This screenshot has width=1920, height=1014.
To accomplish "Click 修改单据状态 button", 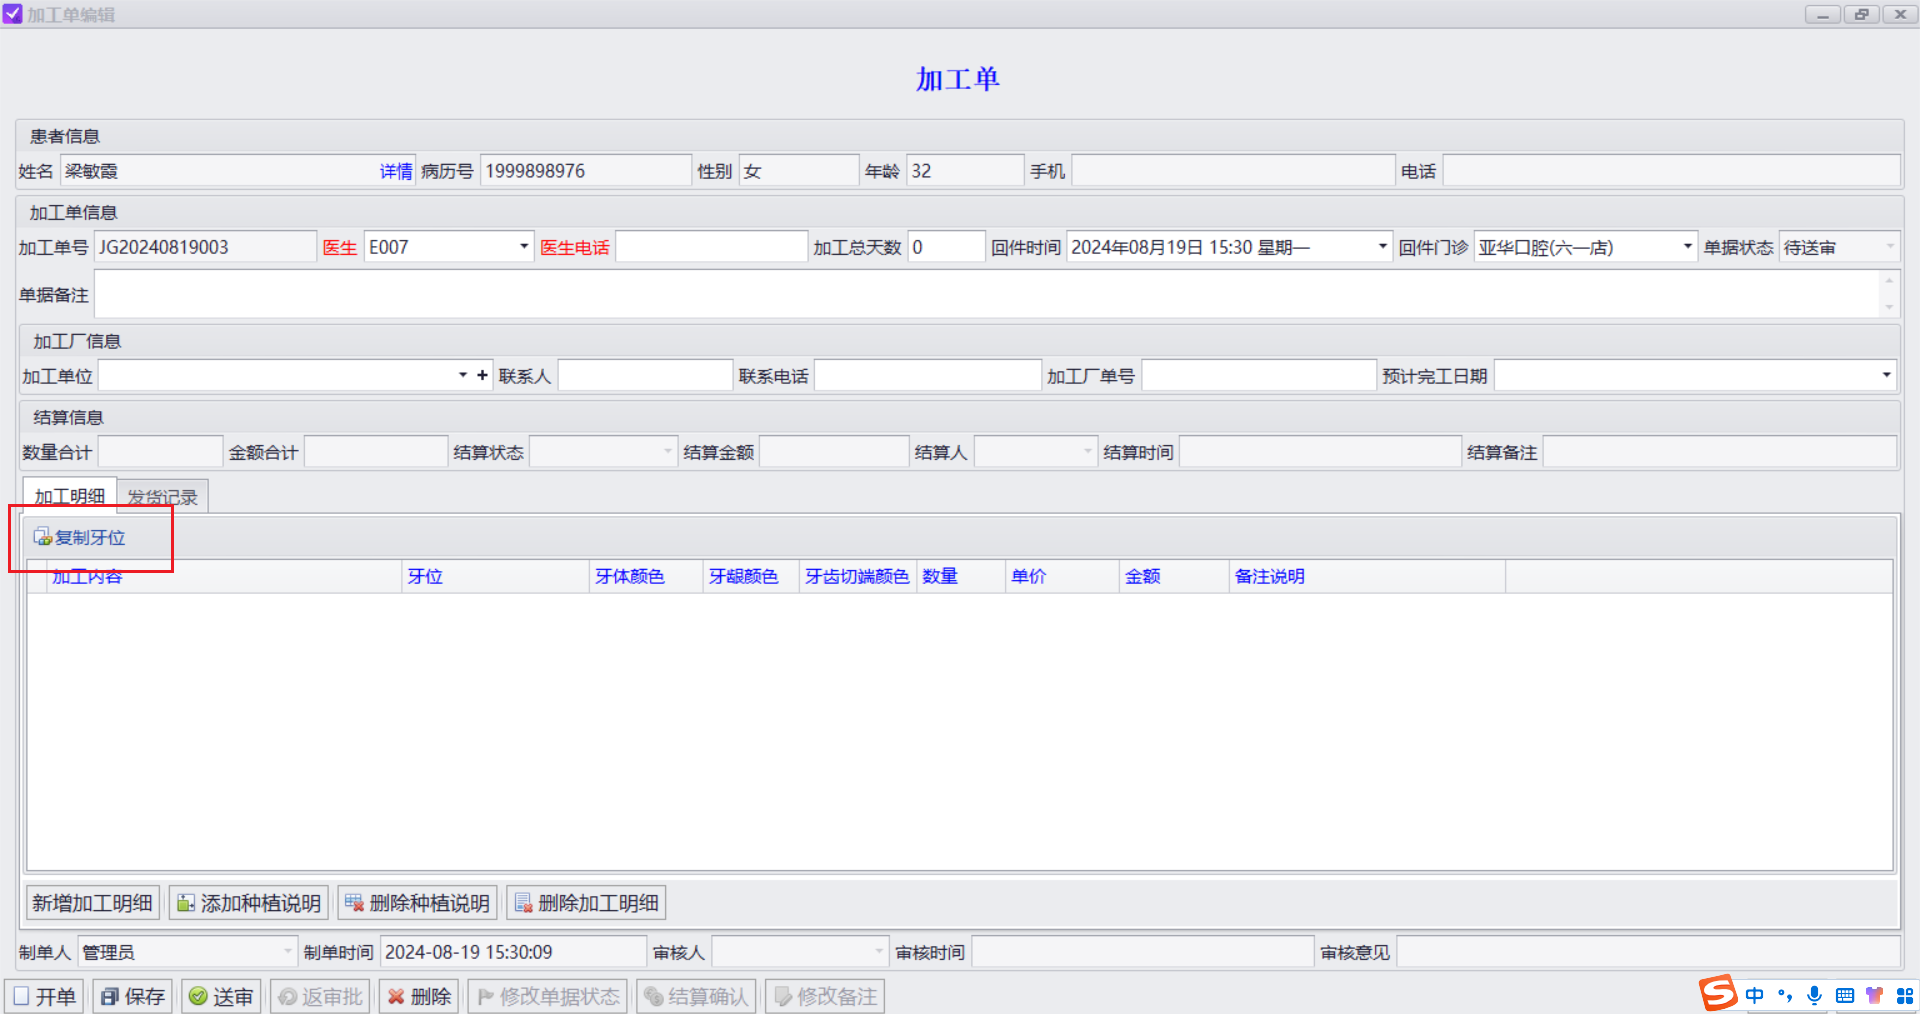I will pos(548,996).
